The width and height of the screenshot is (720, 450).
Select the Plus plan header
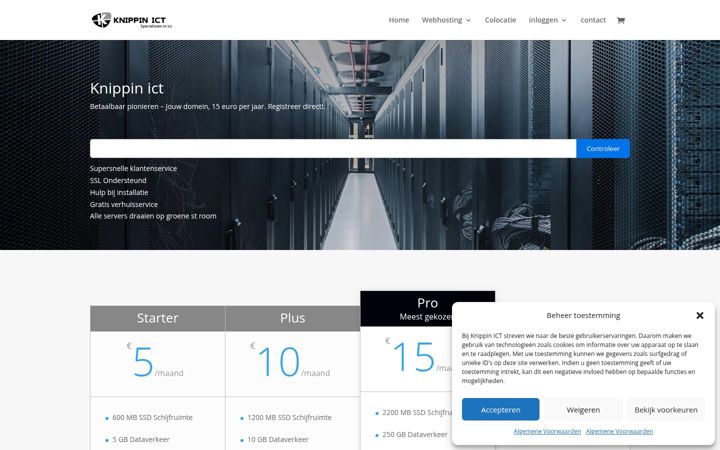[292, 318]
